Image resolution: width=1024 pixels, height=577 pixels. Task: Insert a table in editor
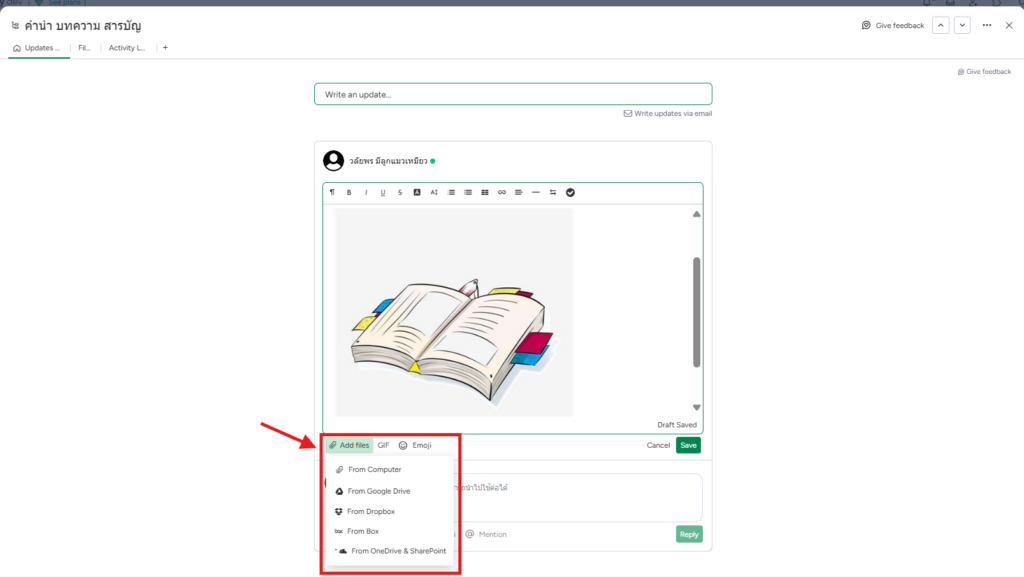click(485, 193)
